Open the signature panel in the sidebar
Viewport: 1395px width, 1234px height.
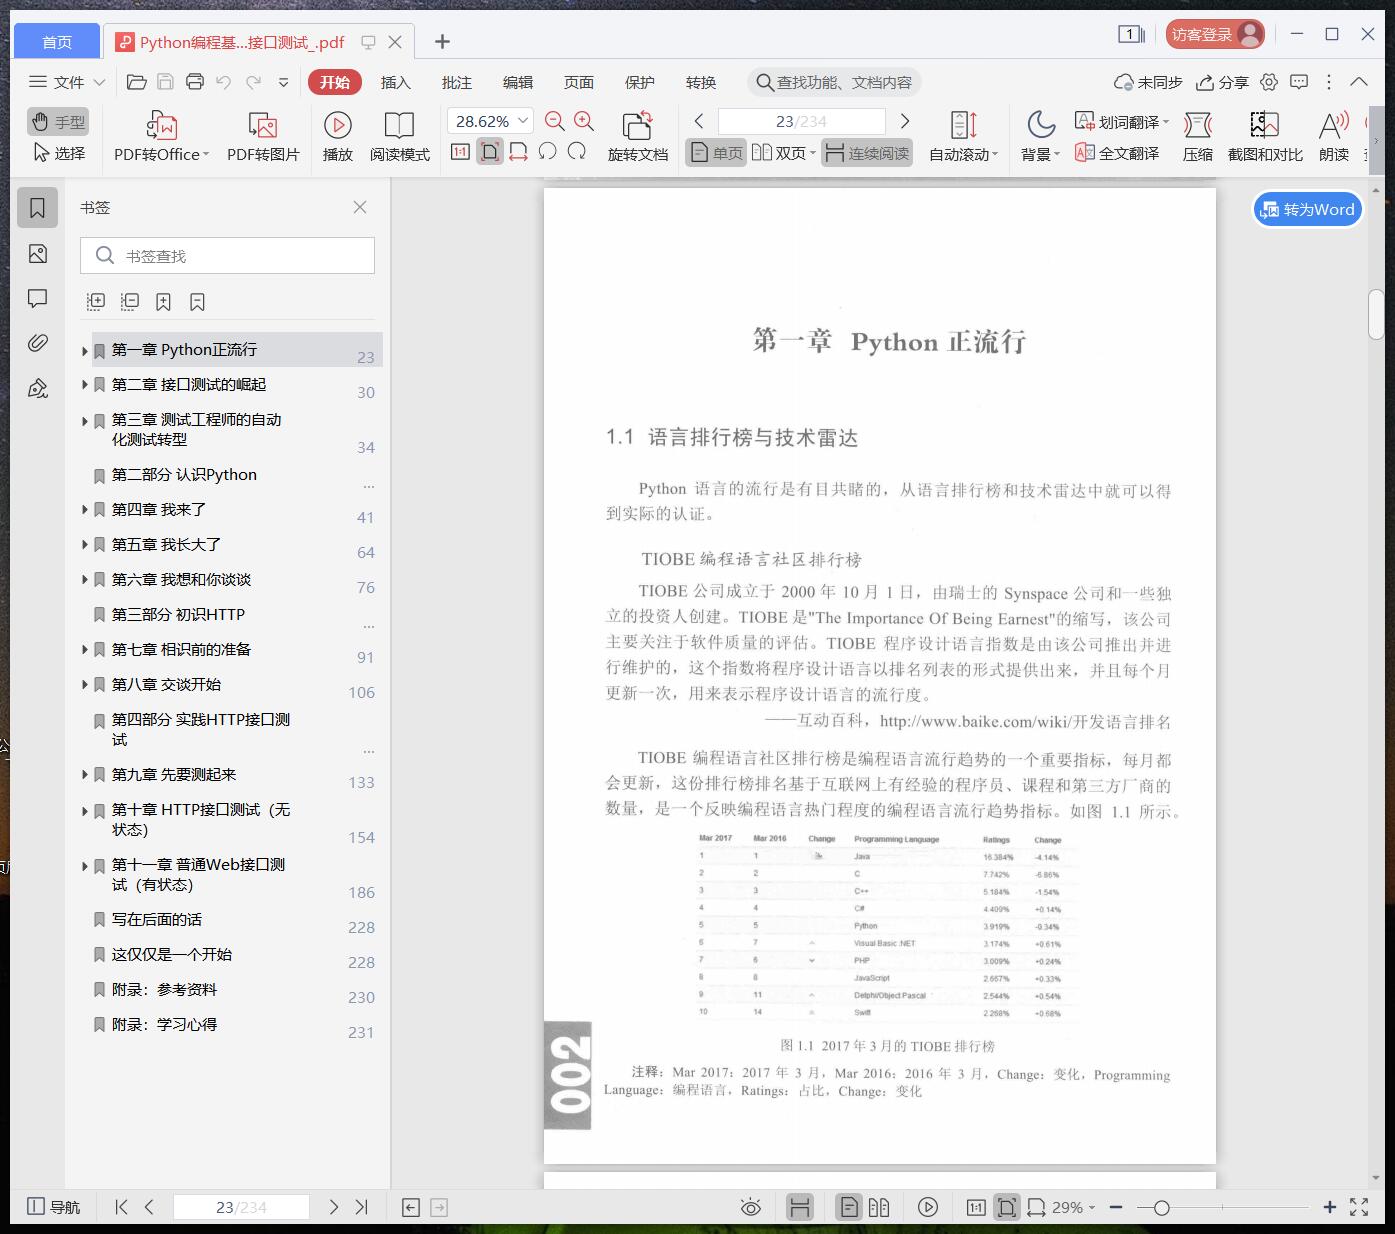click(38, 388)
